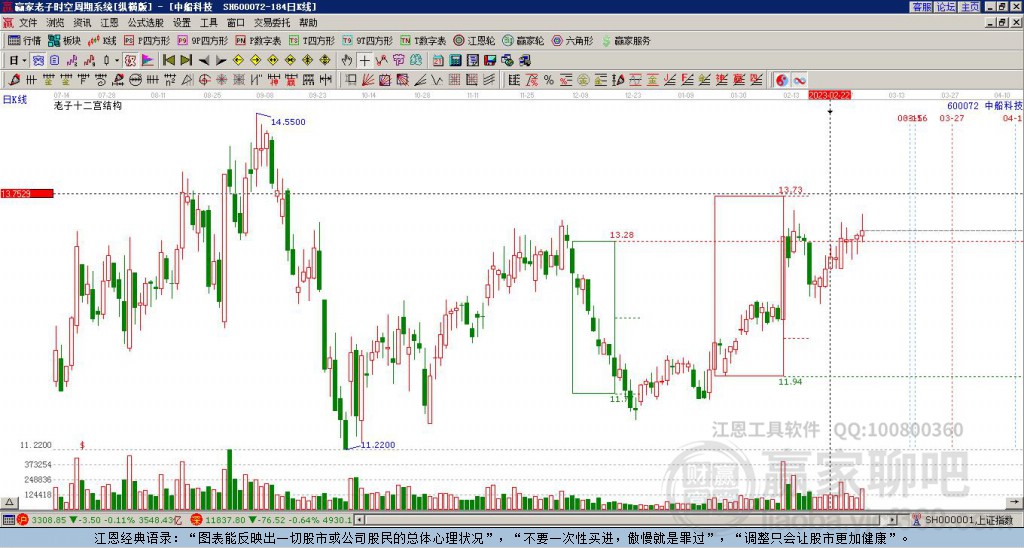Open the calendar date icon
Screen dimensions: 1024x548
[438, 61]
